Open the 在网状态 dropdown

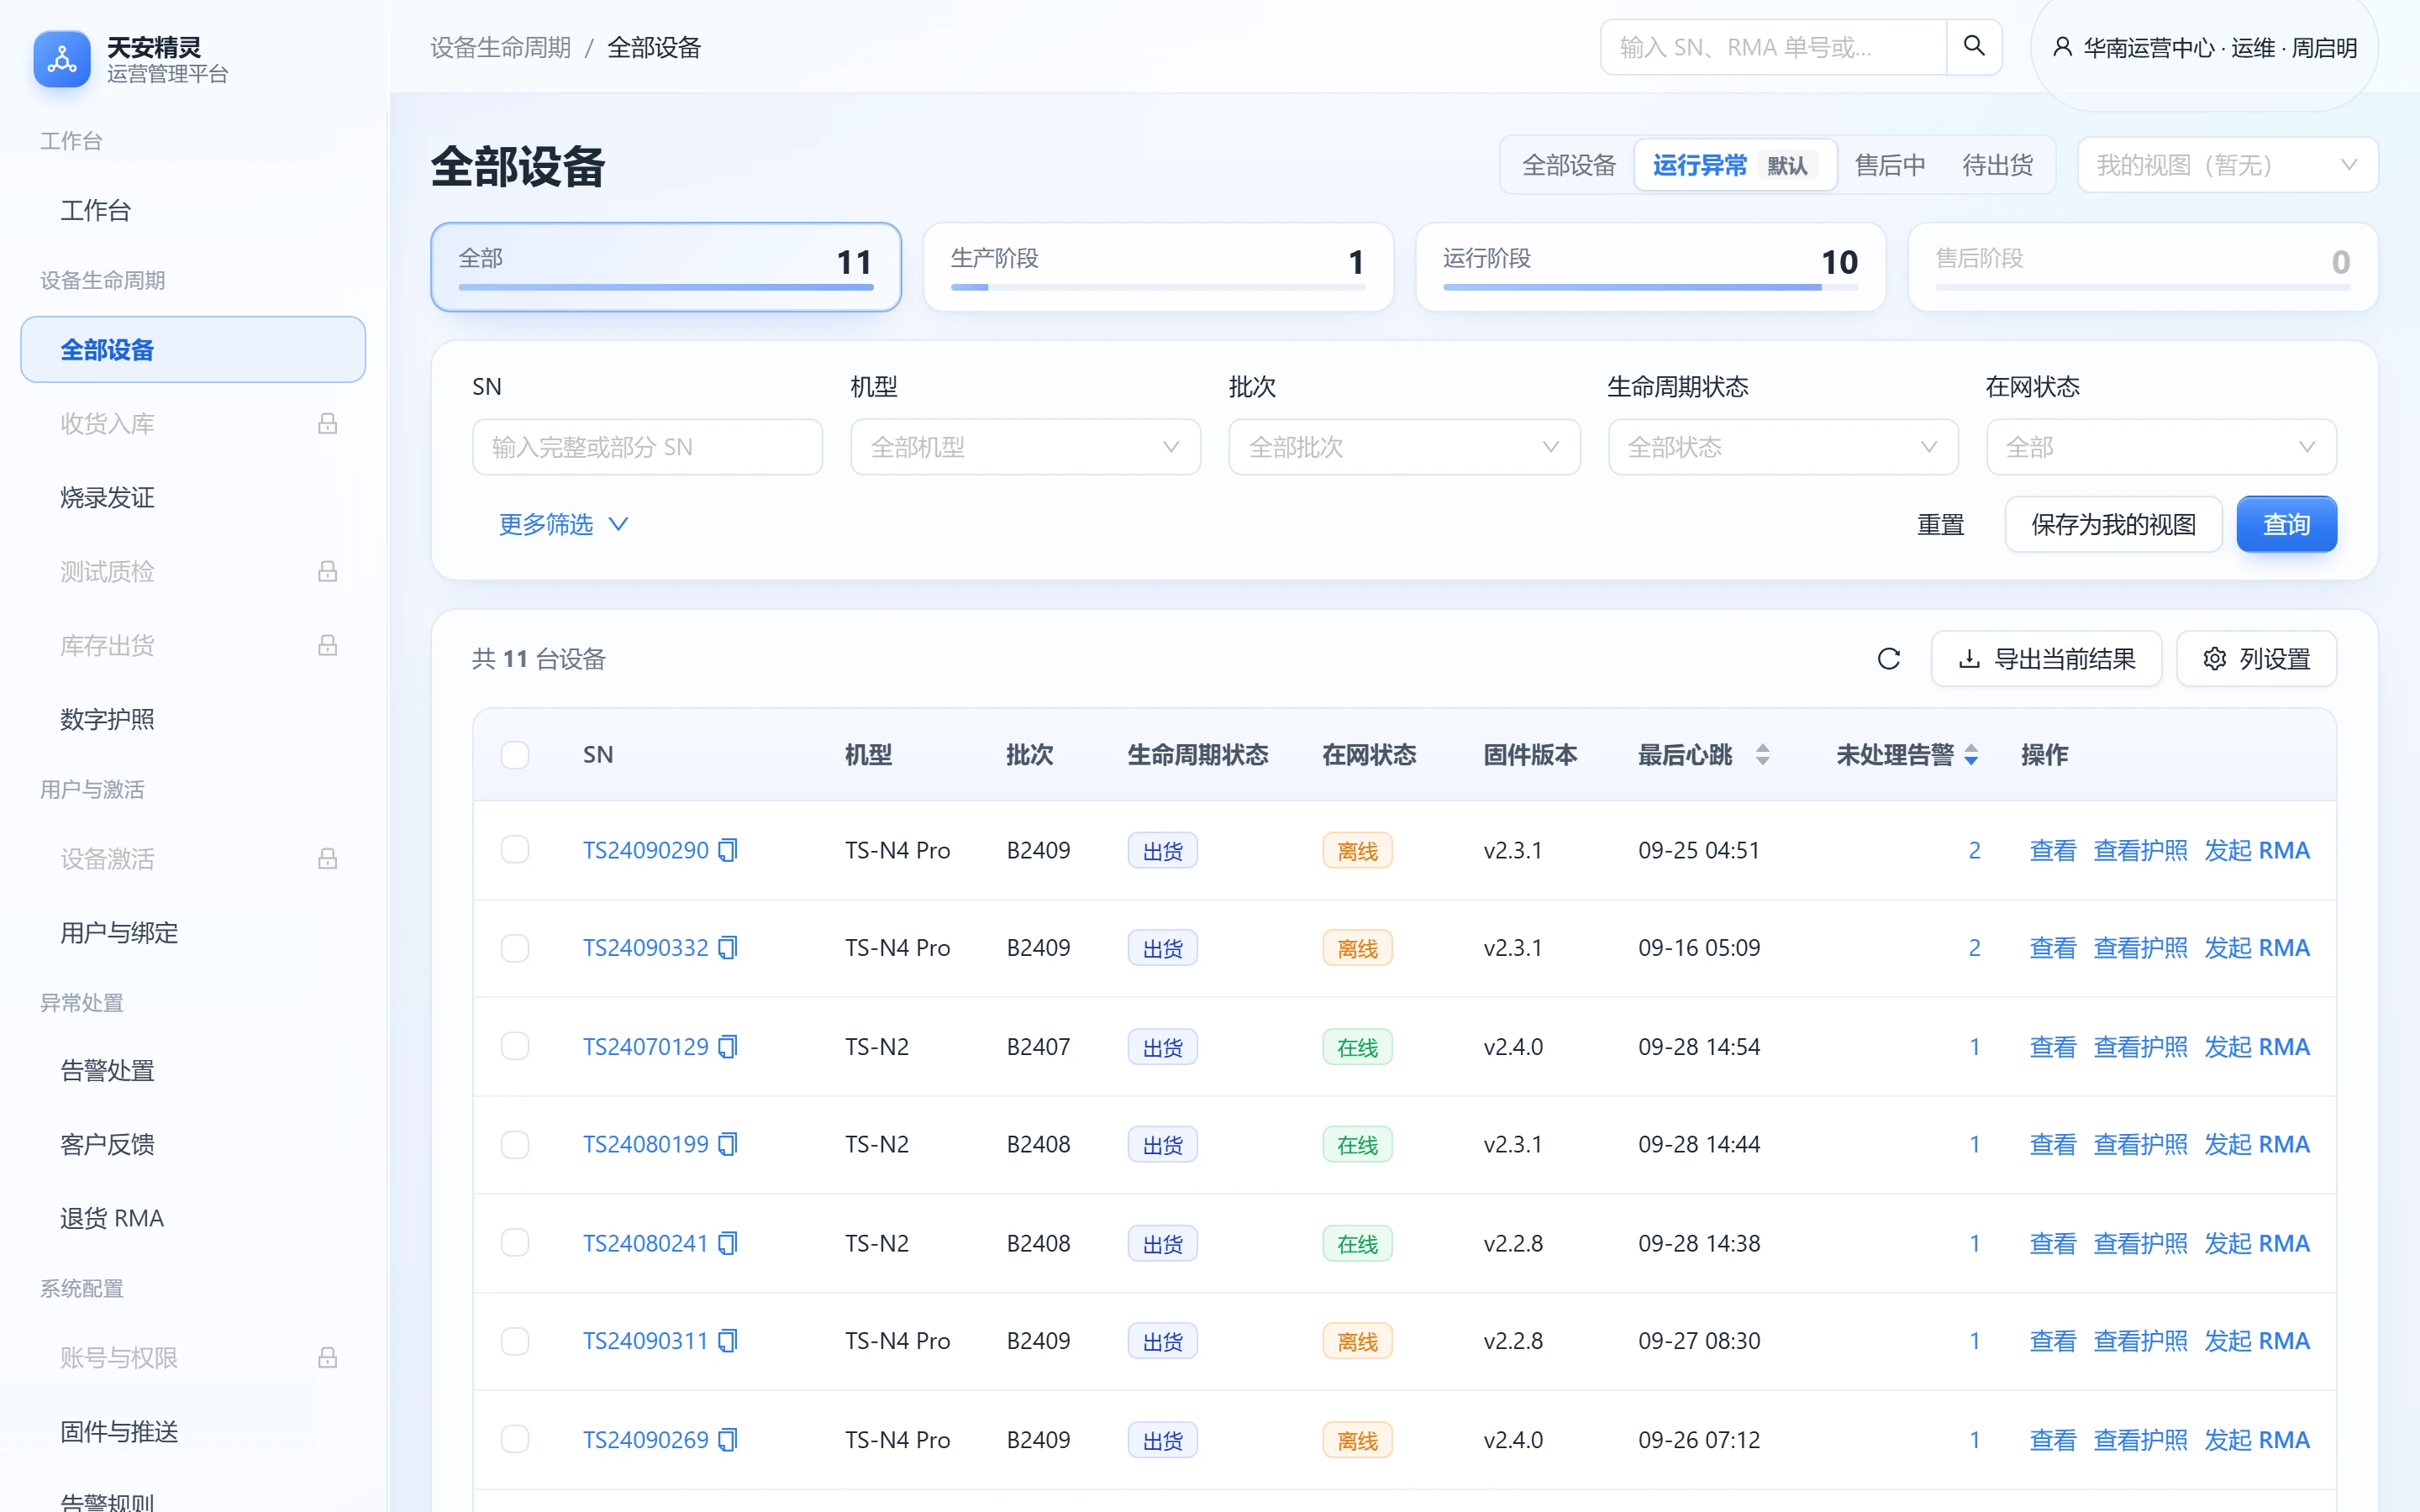(2161, 446)
